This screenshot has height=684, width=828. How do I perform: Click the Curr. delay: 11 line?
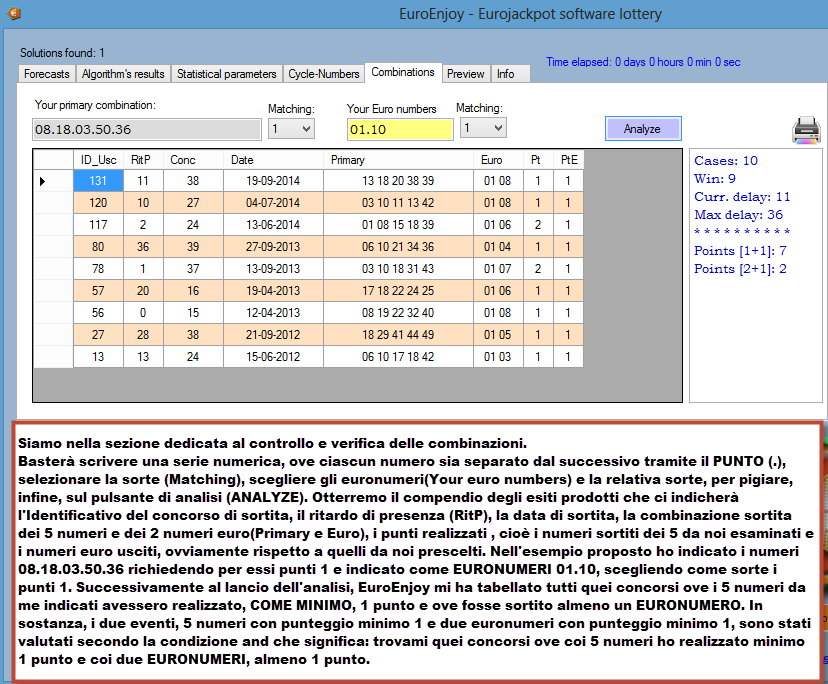[x=742, y=196]
